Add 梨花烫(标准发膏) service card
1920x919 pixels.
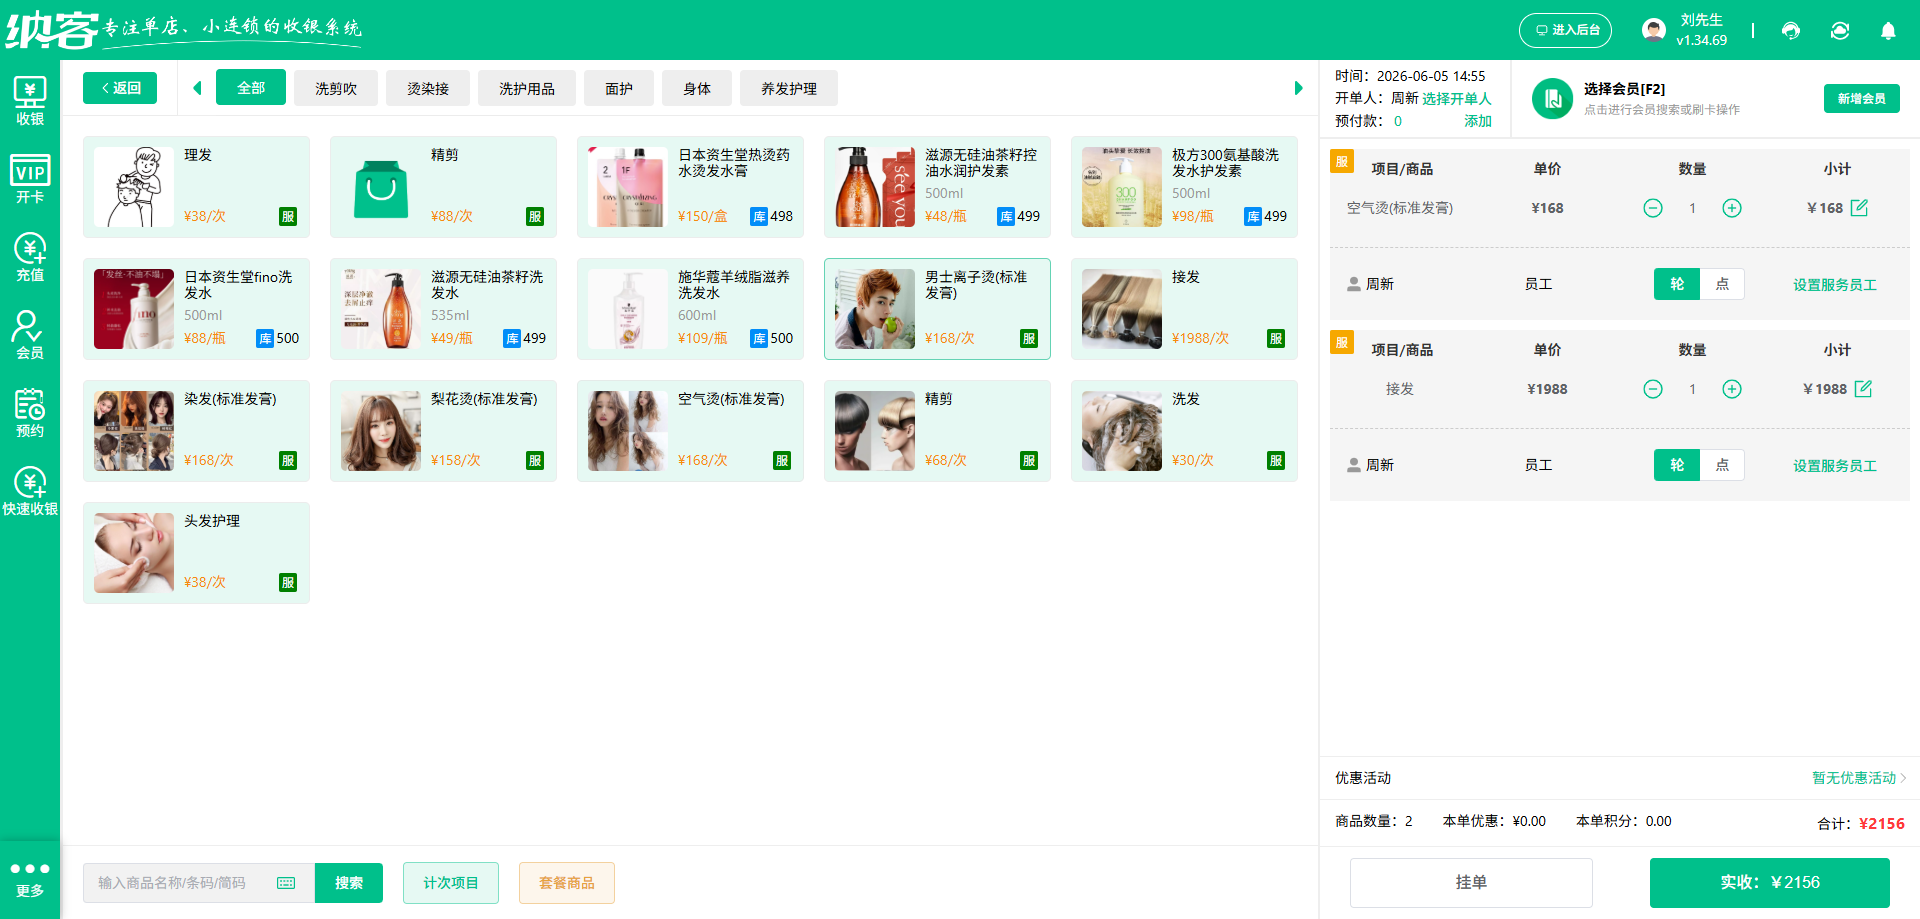click(443, 431)
